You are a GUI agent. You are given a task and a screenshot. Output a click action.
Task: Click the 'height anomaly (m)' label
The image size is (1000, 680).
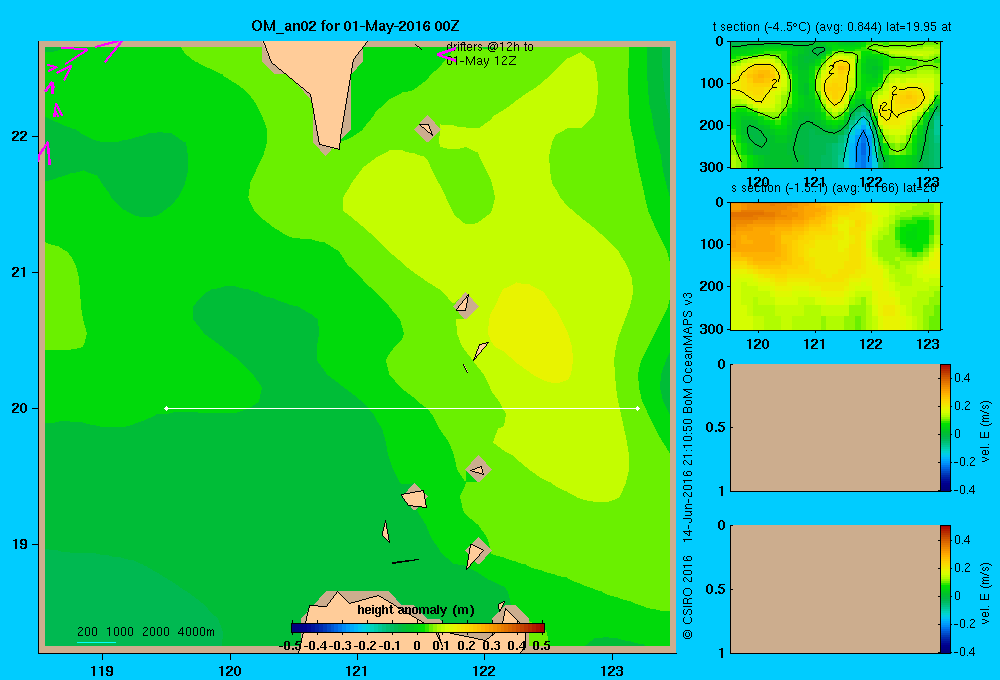coord(416,610)
